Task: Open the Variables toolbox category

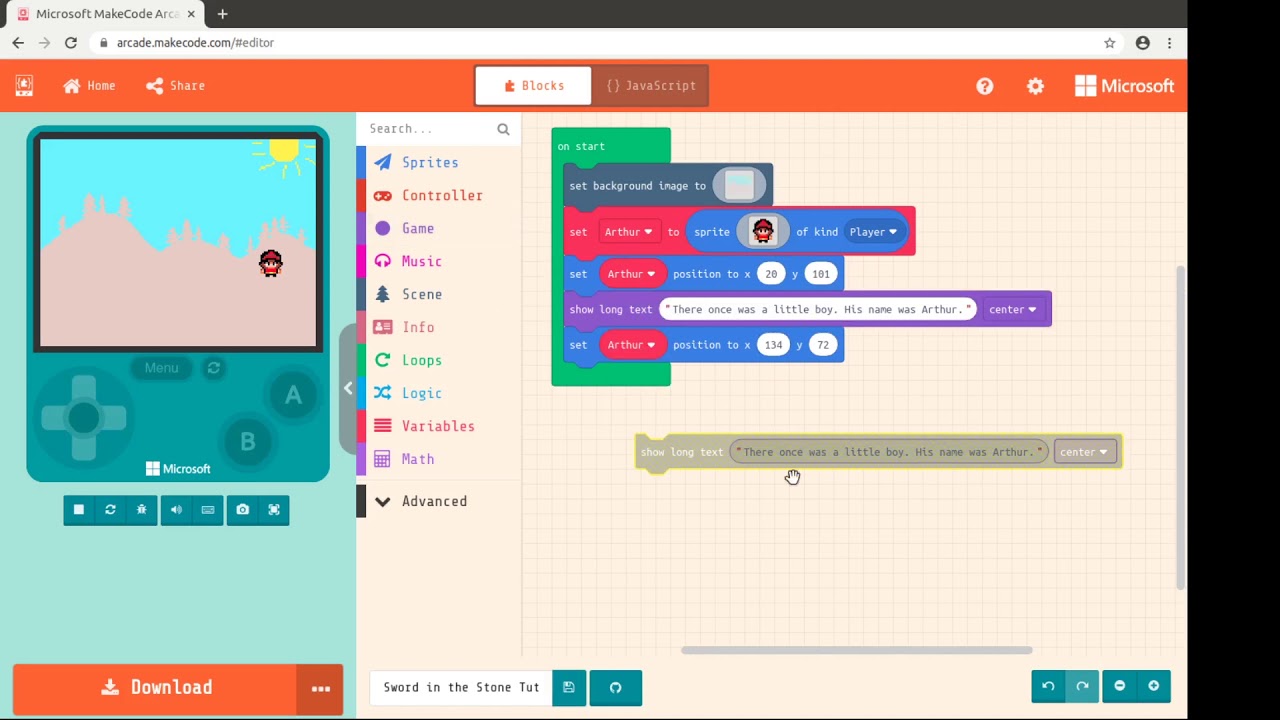Action: pyautogui.click(x=439, y=426)
